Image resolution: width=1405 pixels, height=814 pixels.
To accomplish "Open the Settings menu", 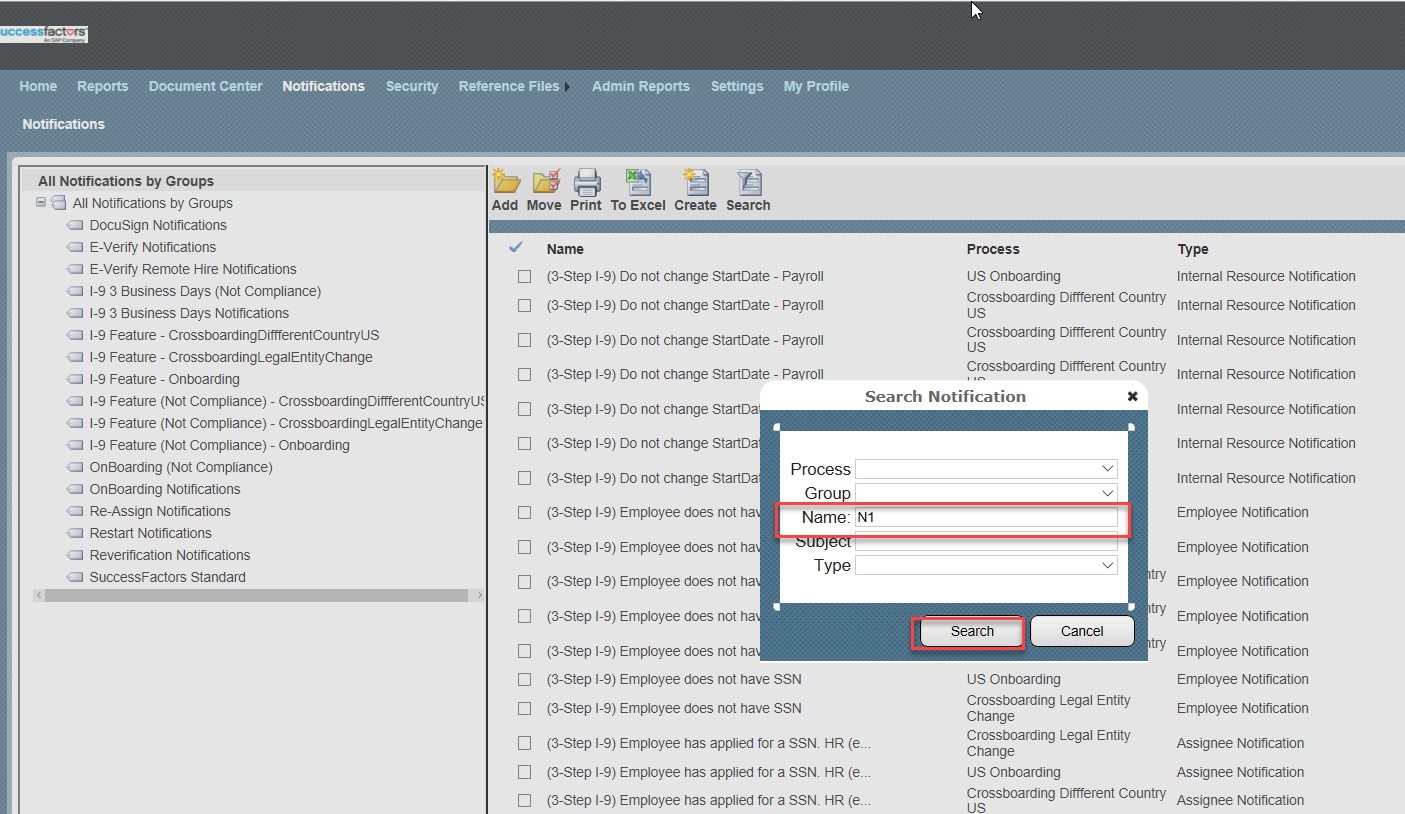I will 737,86.
